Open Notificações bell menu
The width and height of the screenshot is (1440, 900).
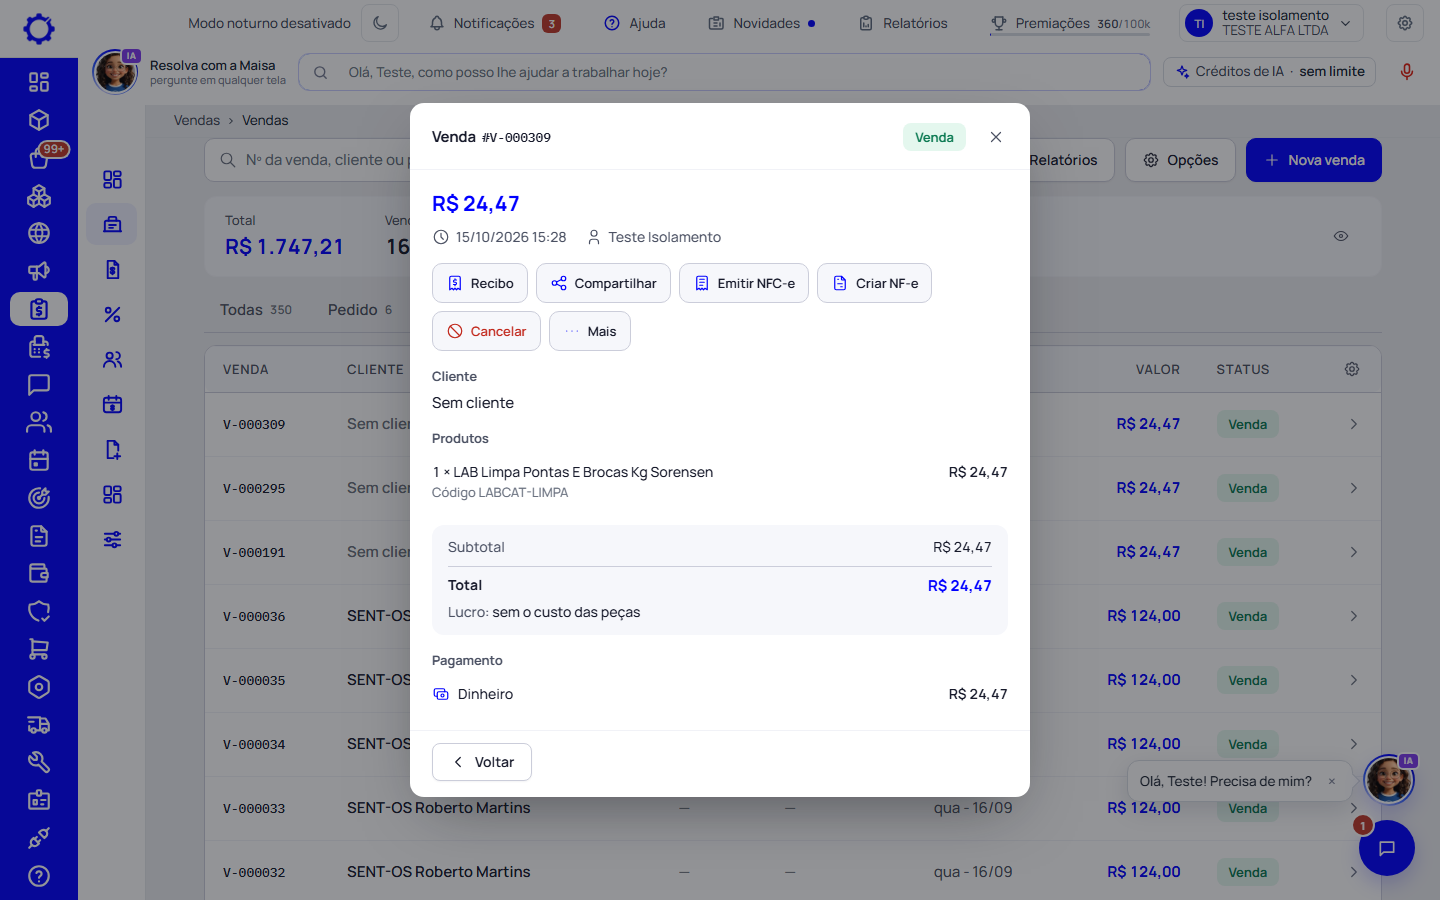click(494, 23)
